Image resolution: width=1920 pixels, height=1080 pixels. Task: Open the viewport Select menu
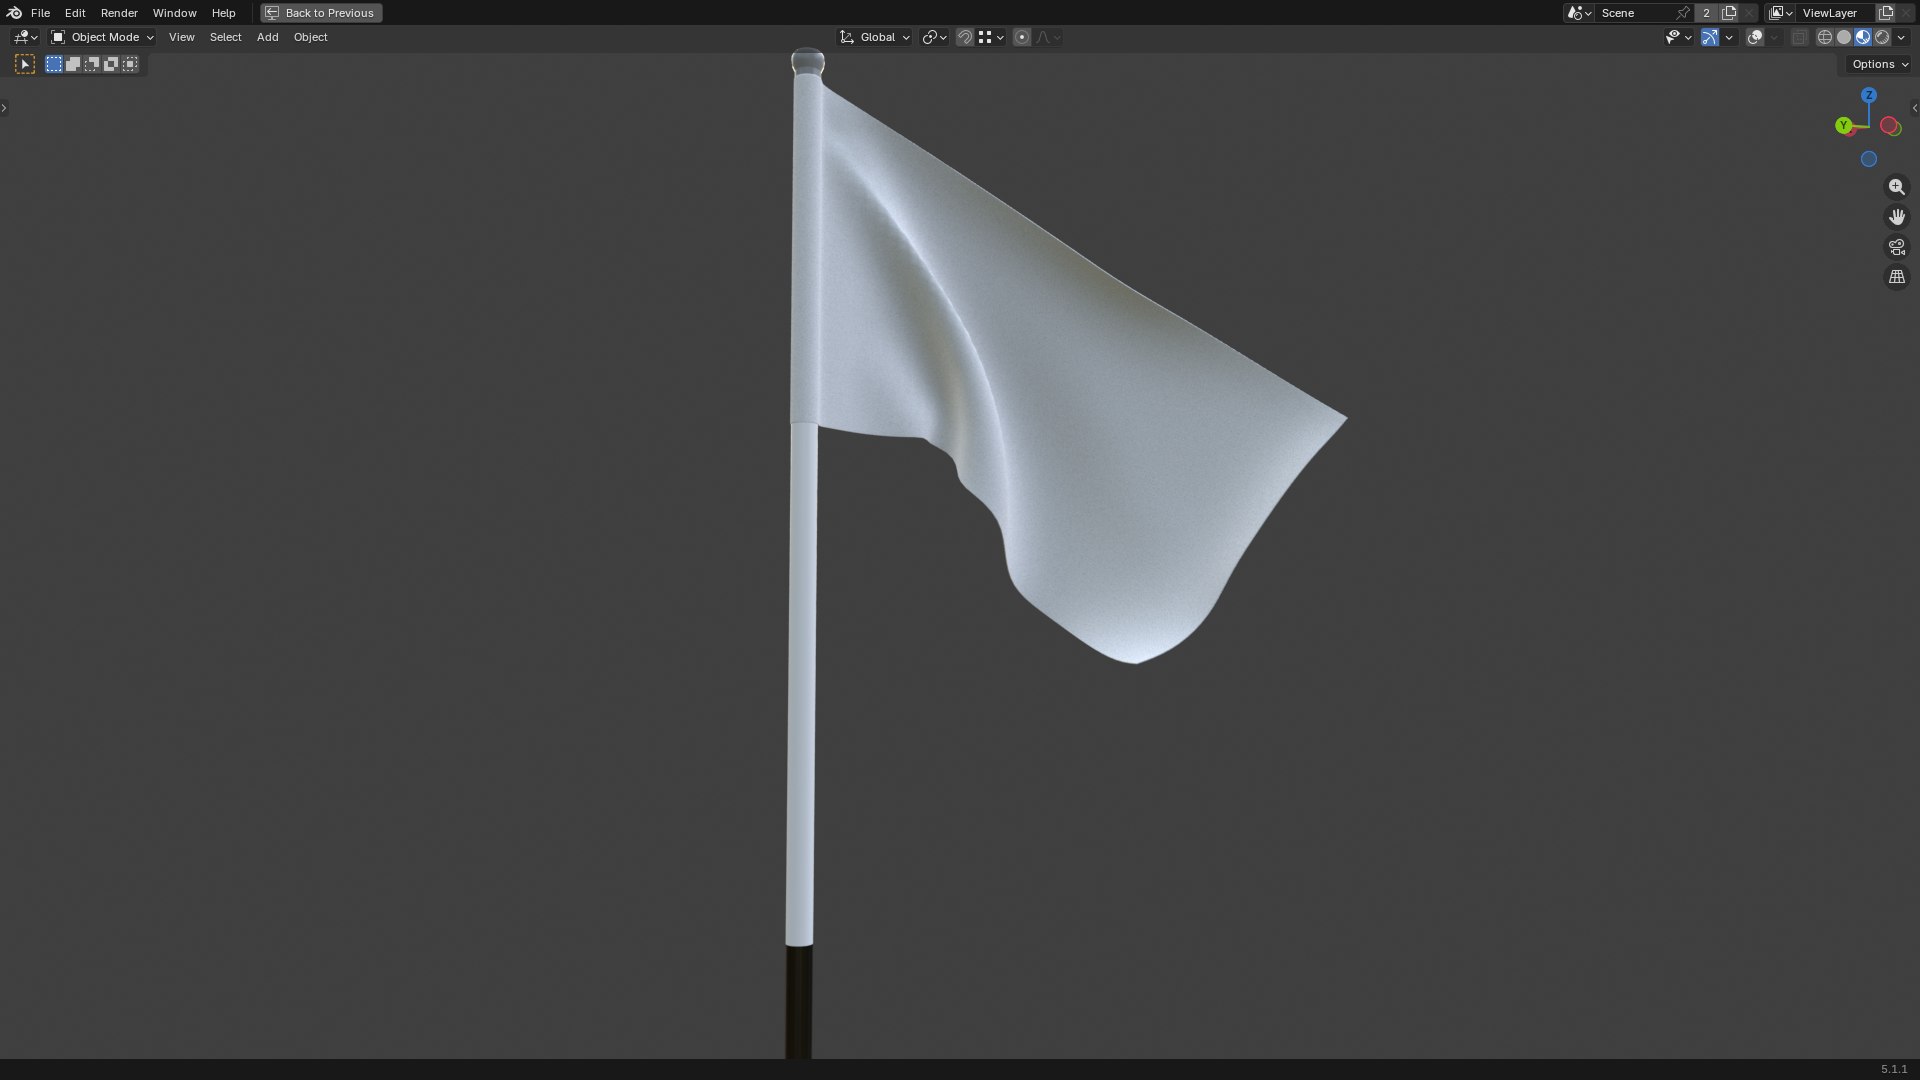[x=225, y=37]
